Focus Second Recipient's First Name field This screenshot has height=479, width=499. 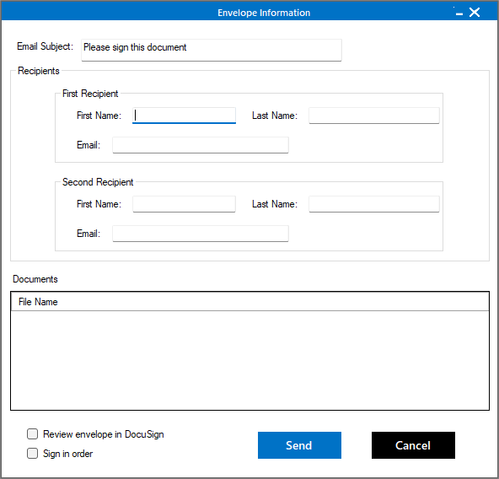(x=184, y=204)
